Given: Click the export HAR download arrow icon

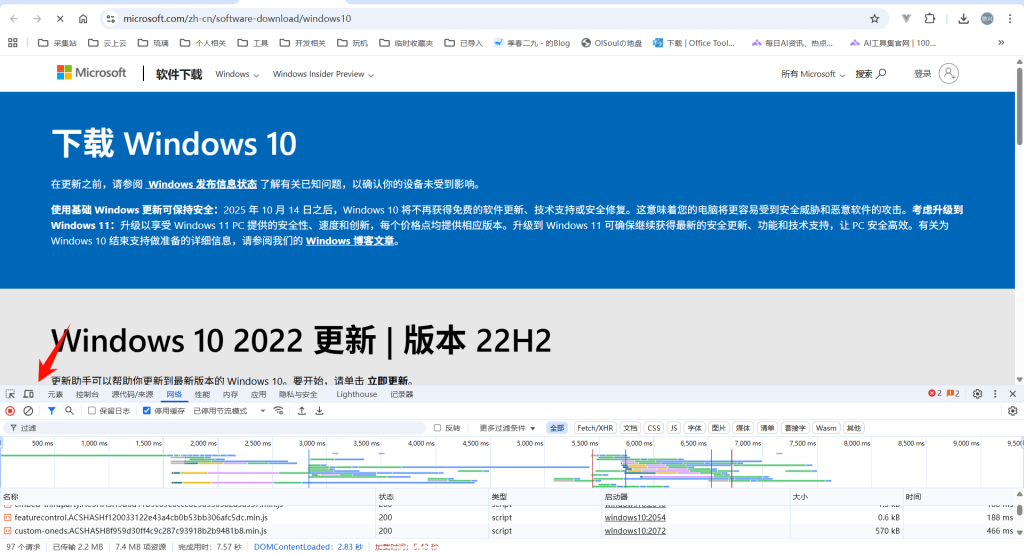Looking at the screenshot, I should 319,411.
